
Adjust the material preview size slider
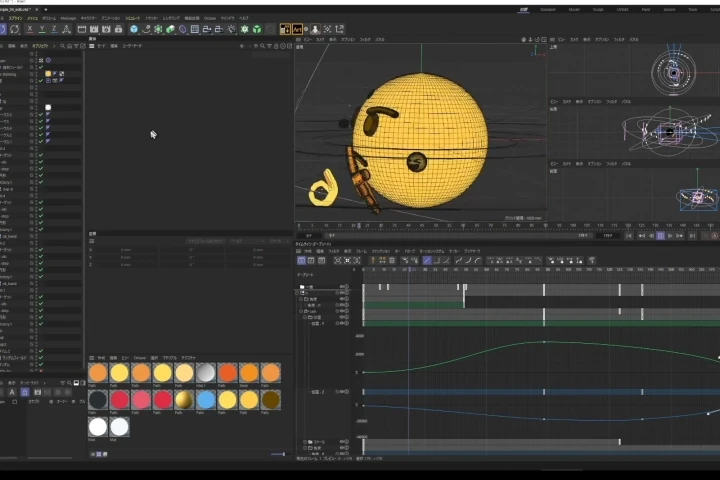coord(278,454)
